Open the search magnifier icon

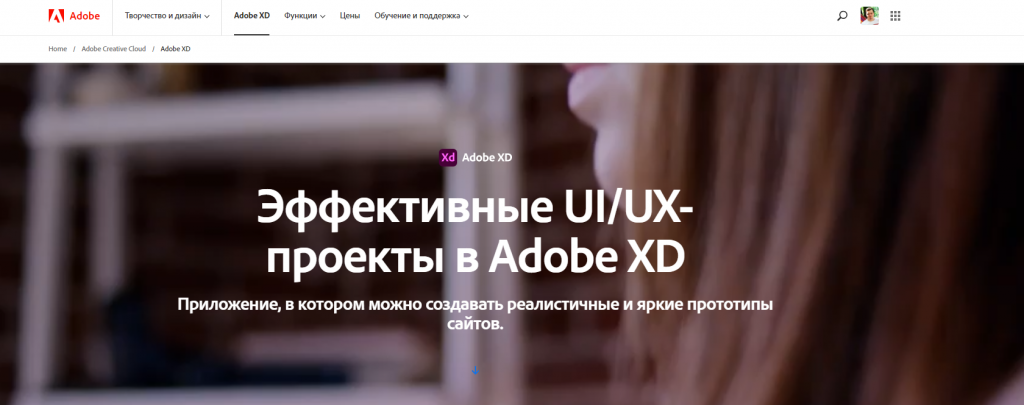[x=842, y=16]
